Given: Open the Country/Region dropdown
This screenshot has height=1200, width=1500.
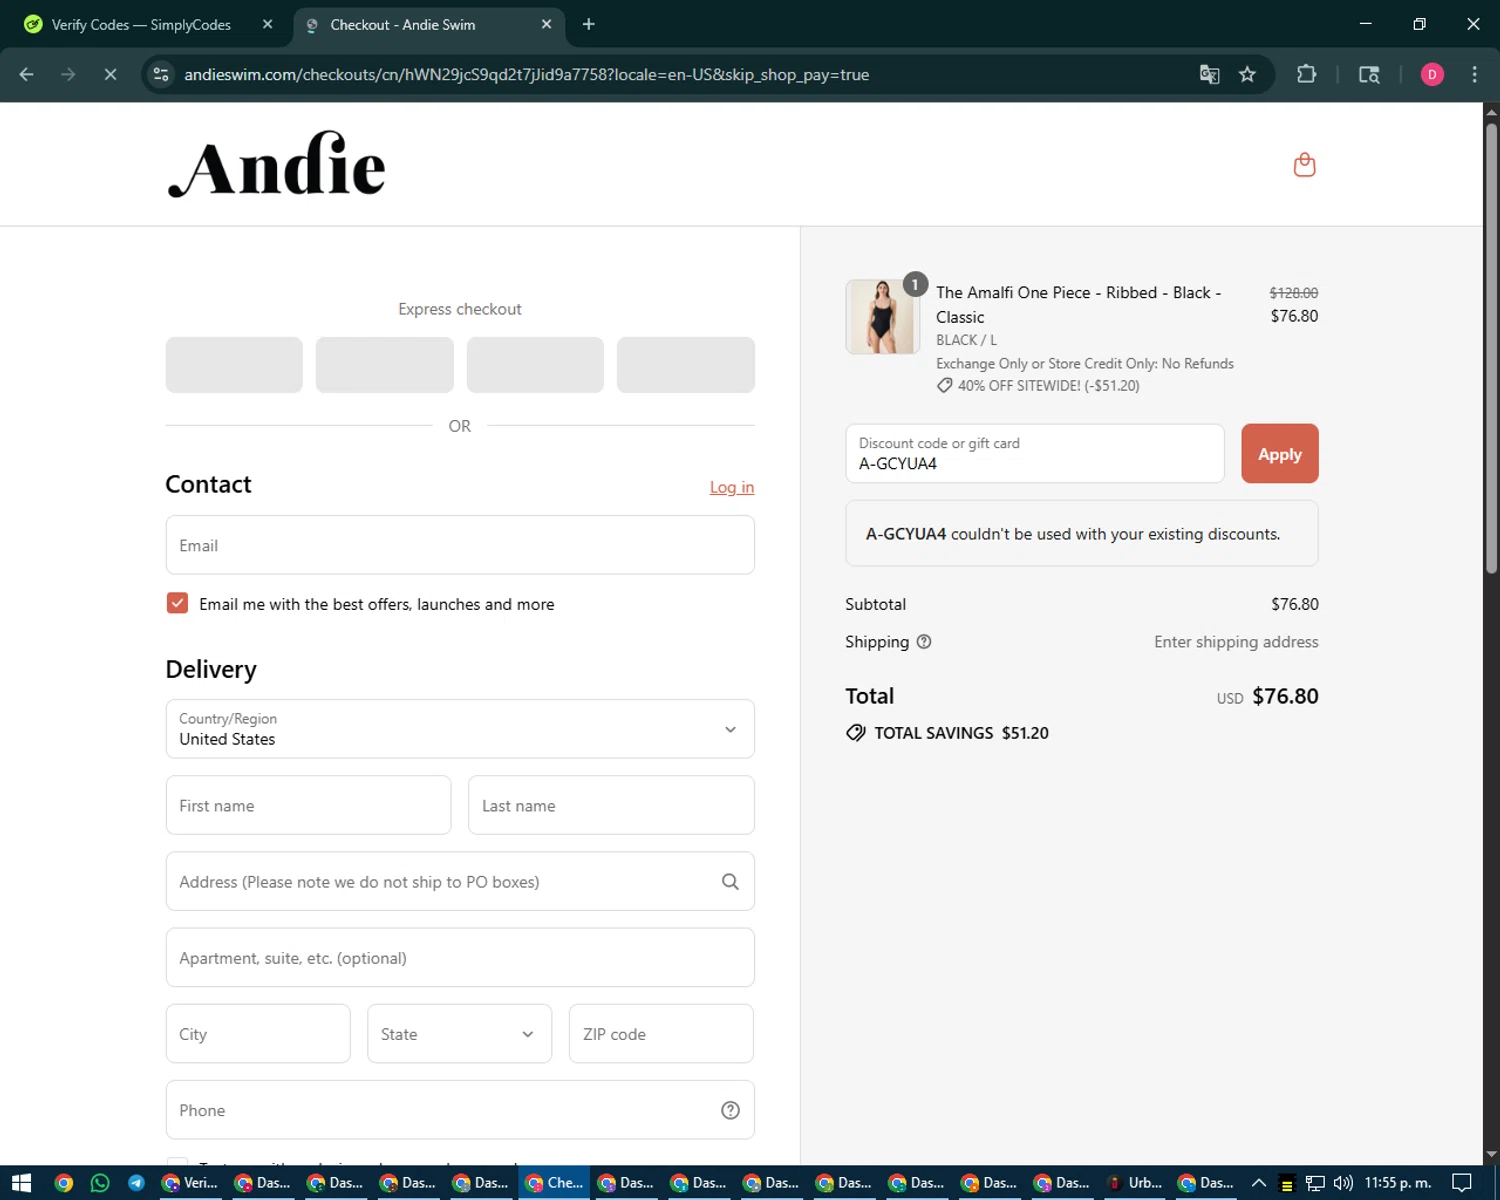Looking at the screenshot, I should tap(460, 729).
